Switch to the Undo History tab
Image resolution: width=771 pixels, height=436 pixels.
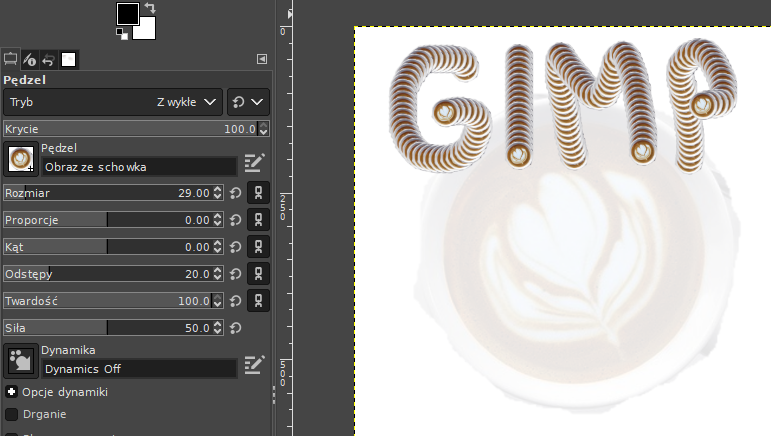point(48,60)
